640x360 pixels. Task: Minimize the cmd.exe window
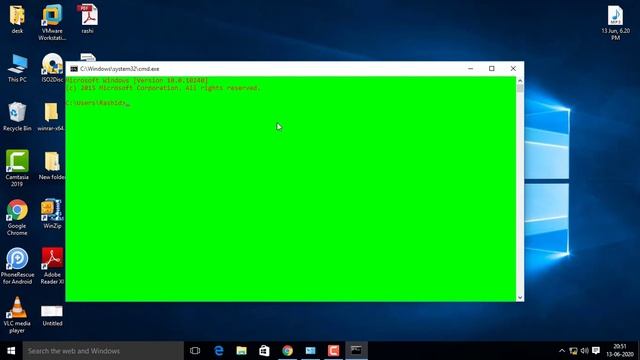pos(471,69)
